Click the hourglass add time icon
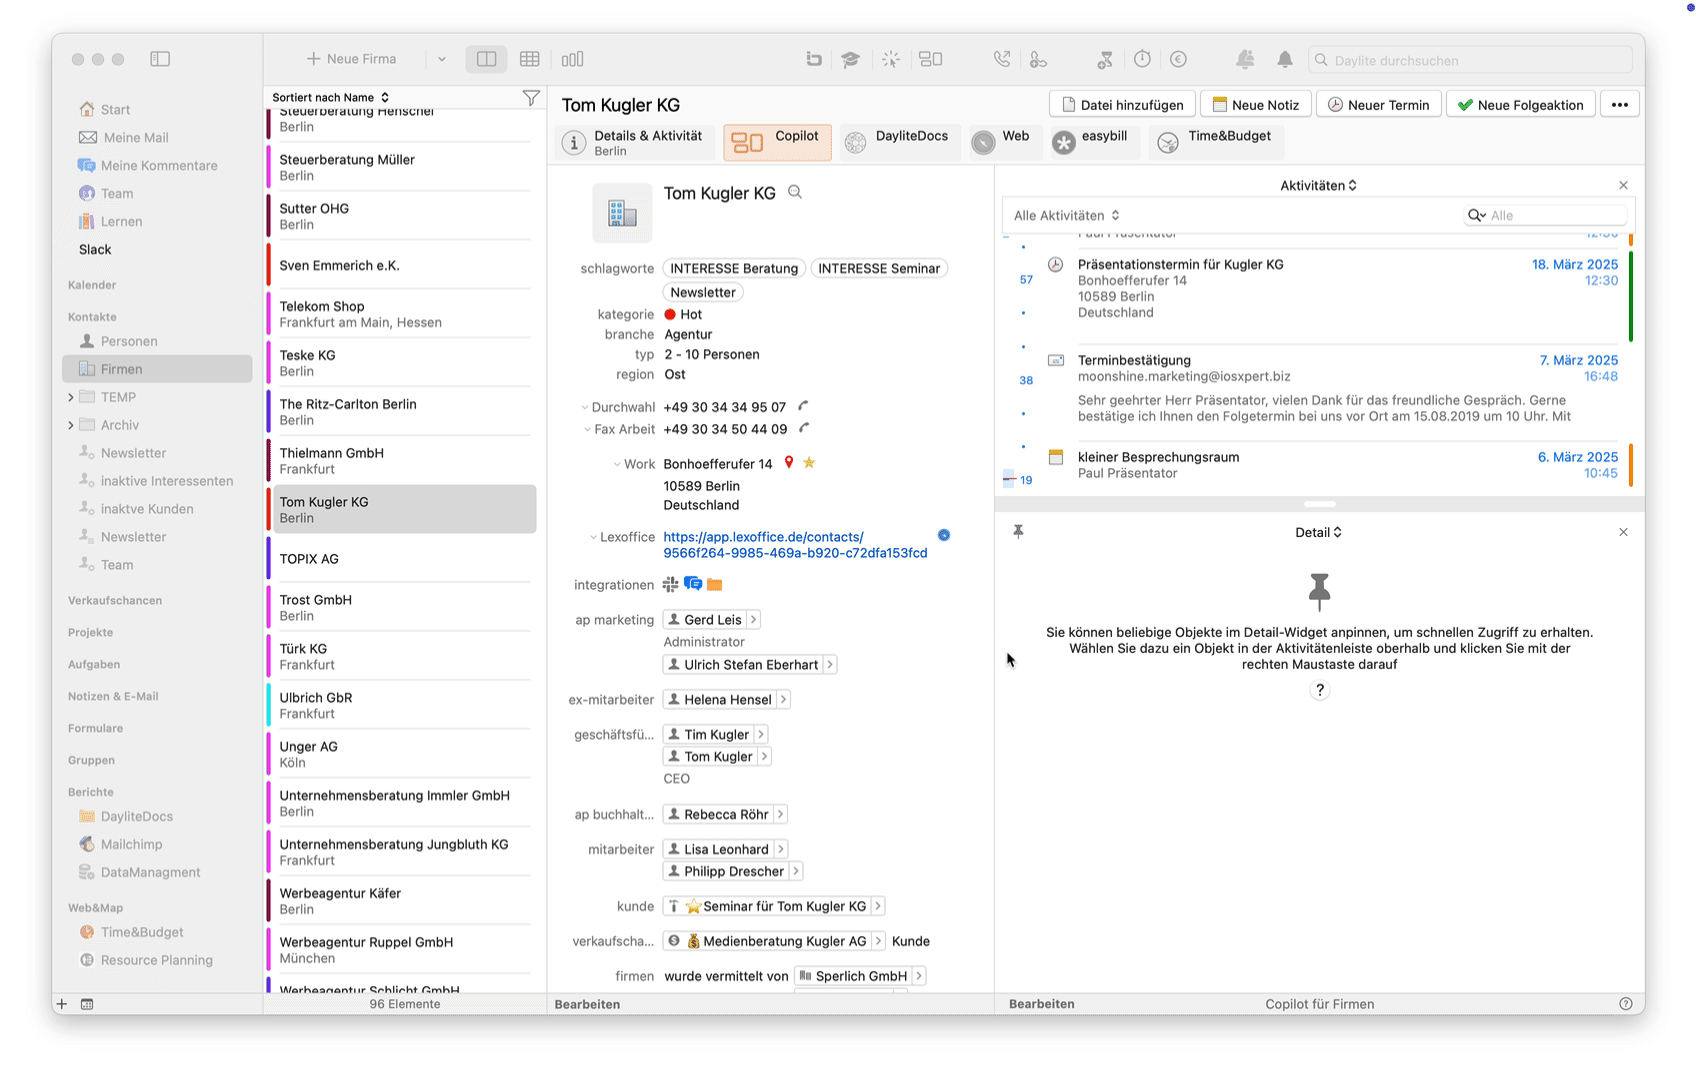The width and height of the screenshot is (1696, 1084). pos(1105,60)
